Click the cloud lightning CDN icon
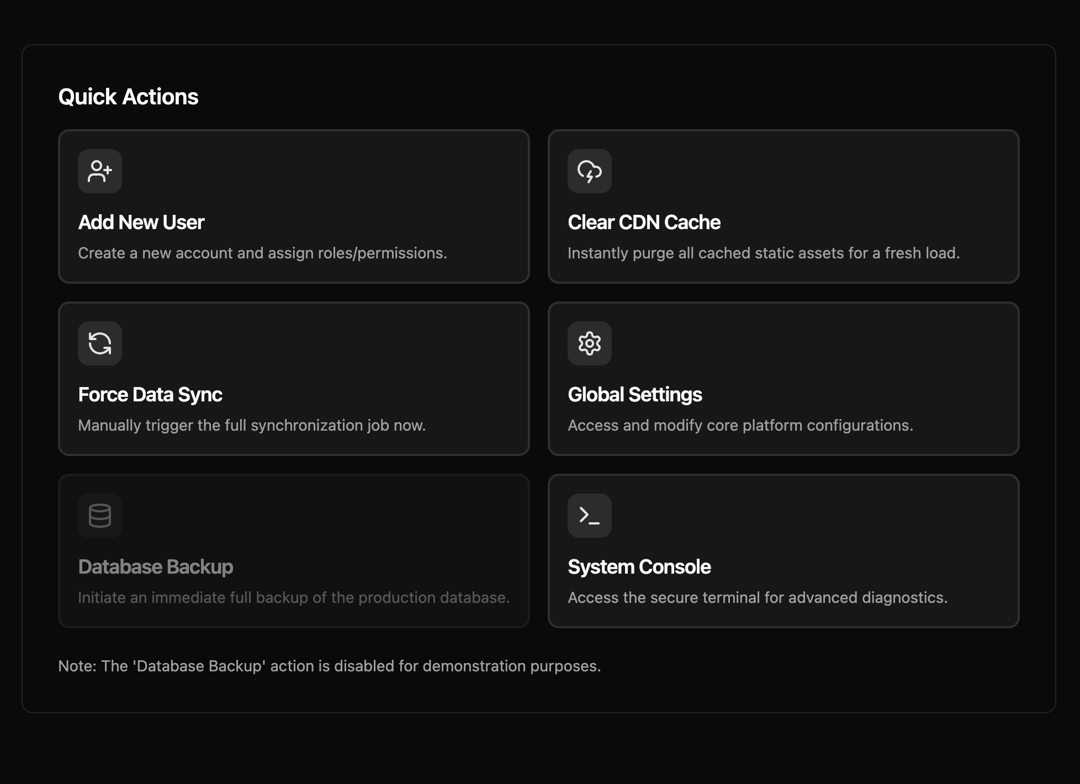This screenshot has height=784, width=1080. click(590, 171)
